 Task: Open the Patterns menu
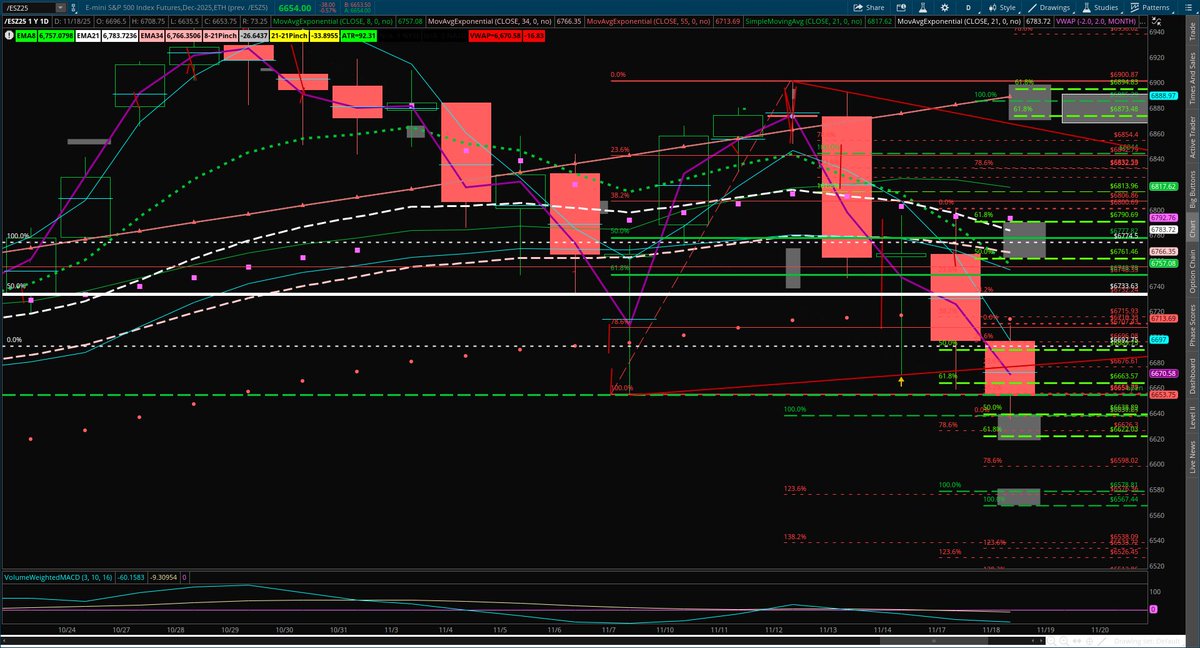pos(1150,8)
